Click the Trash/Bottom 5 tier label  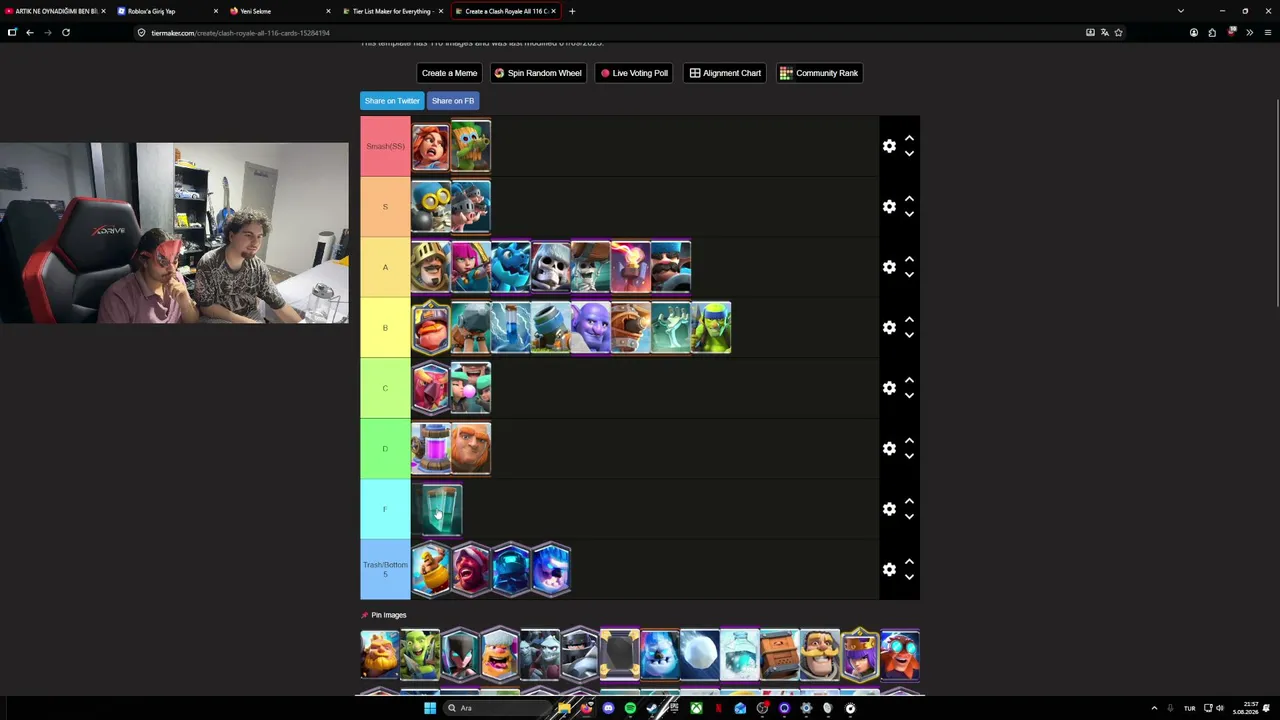coord(385,570)
